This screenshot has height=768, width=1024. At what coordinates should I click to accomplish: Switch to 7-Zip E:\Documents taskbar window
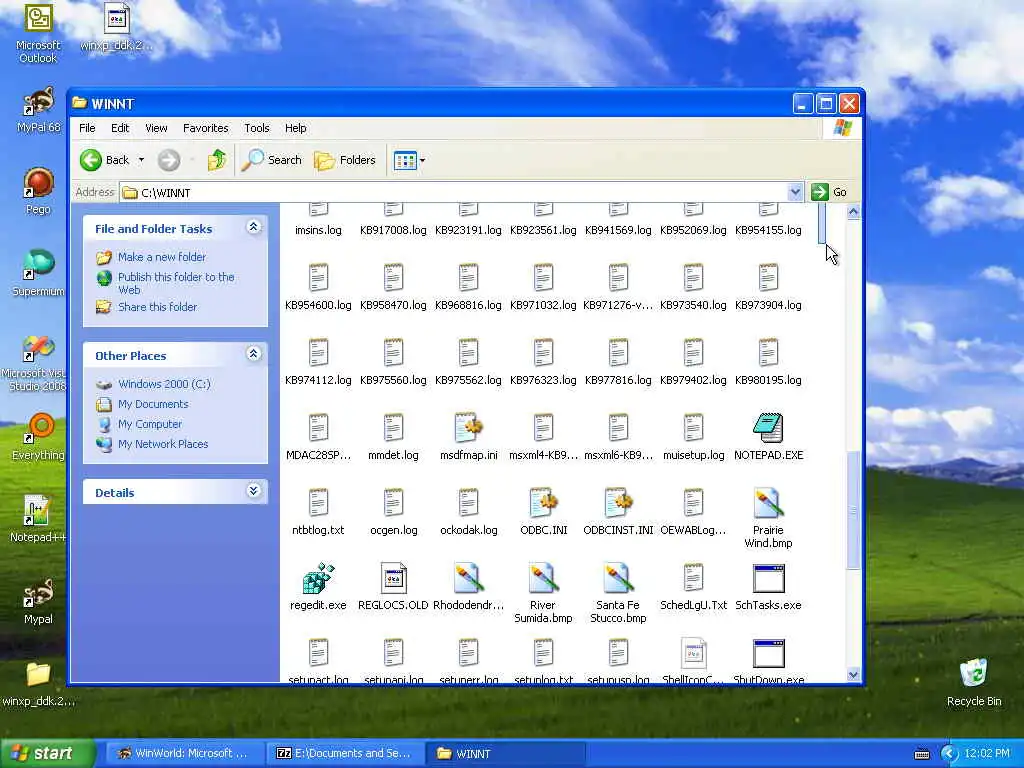point(345,753)
